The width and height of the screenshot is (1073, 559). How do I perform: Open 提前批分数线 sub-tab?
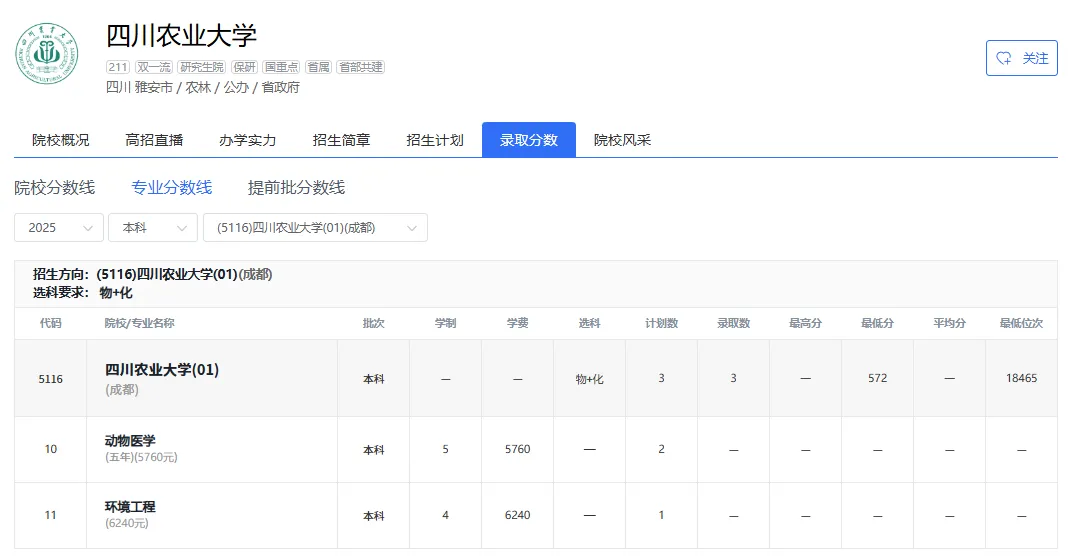(x=296, y=187)
